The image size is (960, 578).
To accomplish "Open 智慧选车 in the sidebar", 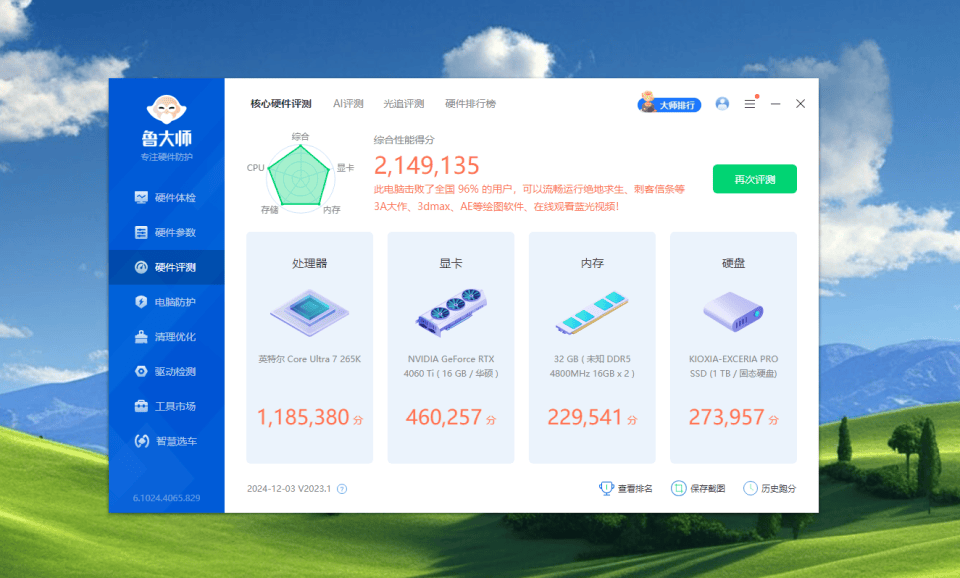I will (x=166, y=441).
